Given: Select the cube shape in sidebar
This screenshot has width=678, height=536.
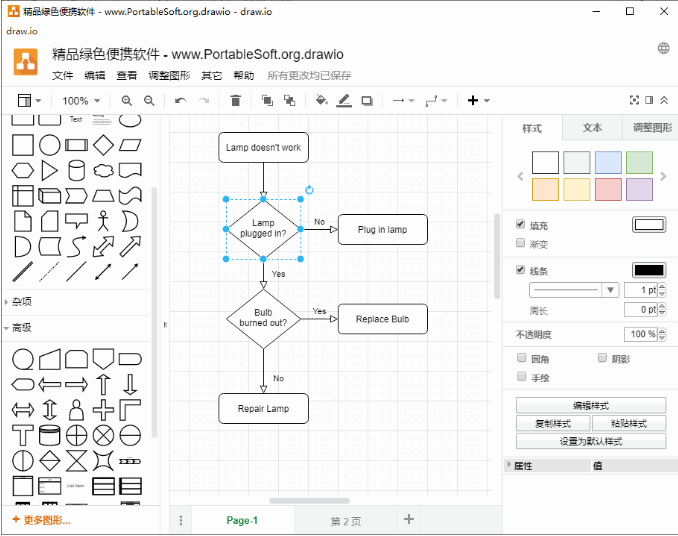Looking at the screenshot, I should 49,196.
